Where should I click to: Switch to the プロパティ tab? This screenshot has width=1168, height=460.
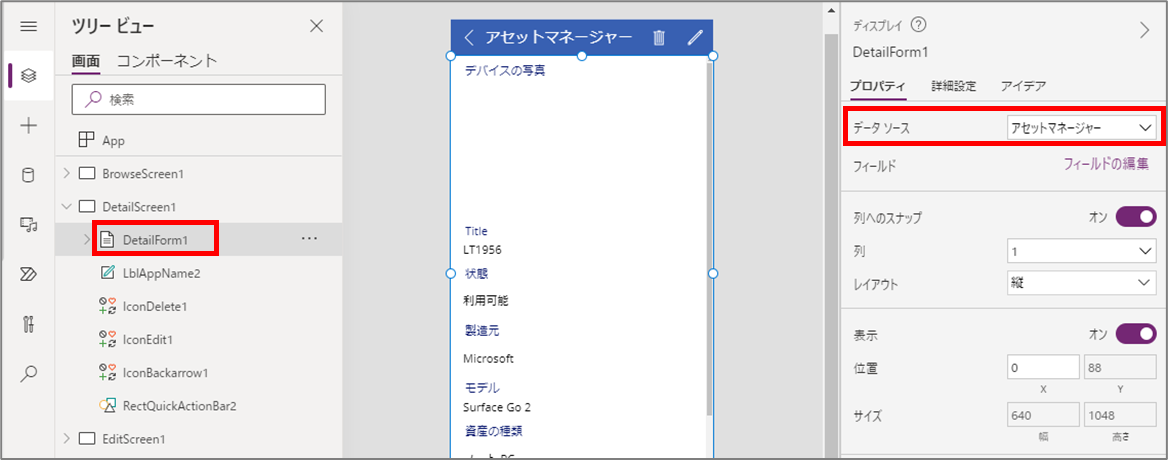point(878,86)
